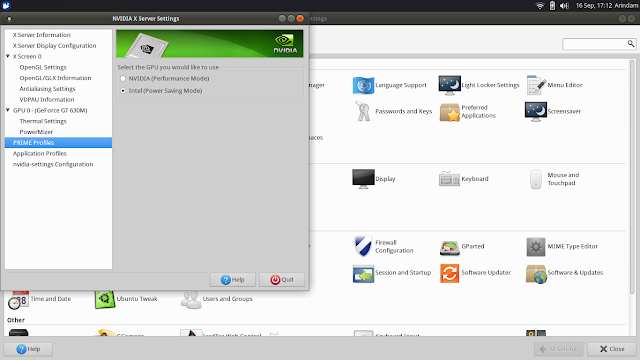
Task: Open the Keyboard settings icon
Action: pyautogui.click(x=449, y=179)
